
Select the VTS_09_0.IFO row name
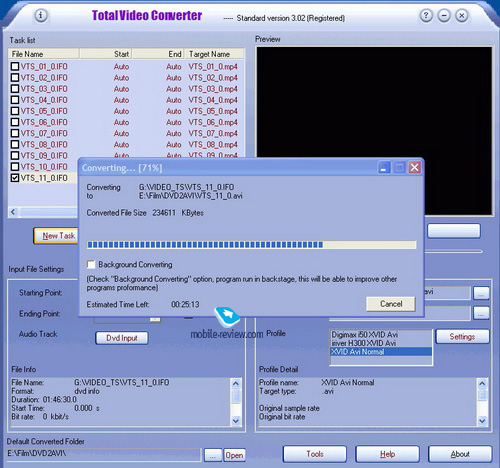[44, 155]
